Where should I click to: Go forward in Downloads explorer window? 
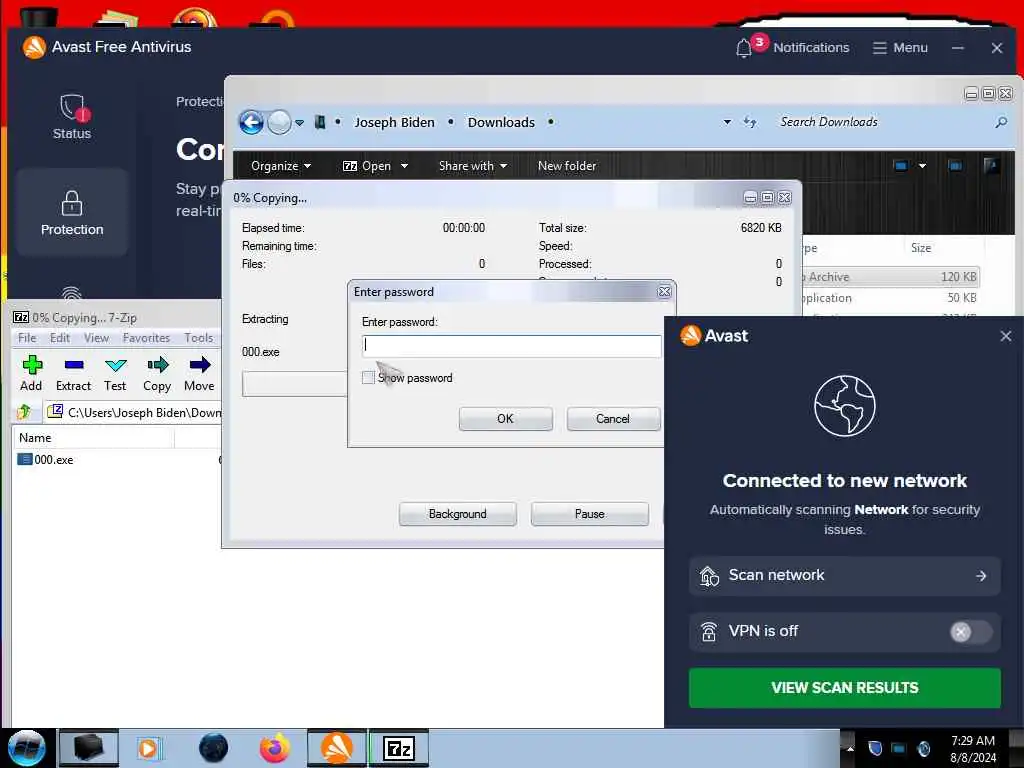[x=279, y=122]
